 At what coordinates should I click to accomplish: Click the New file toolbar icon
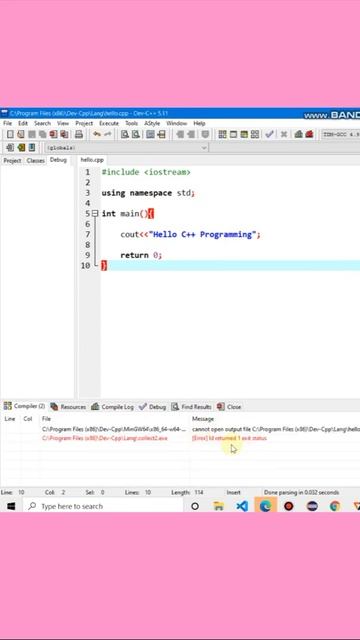click(x=10, y=134)
